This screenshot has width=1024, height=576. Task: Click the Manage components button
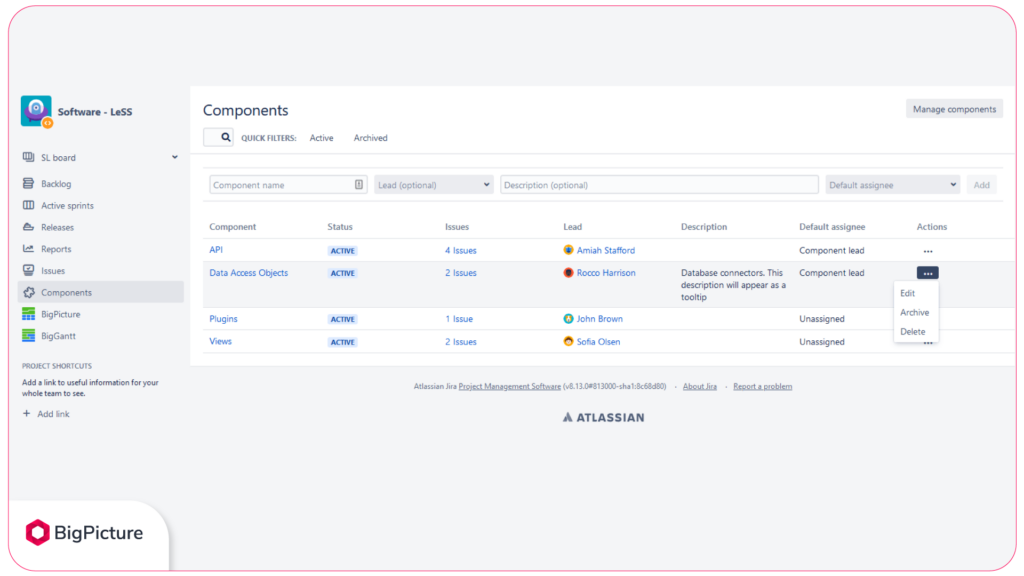(x=953, y=109)
